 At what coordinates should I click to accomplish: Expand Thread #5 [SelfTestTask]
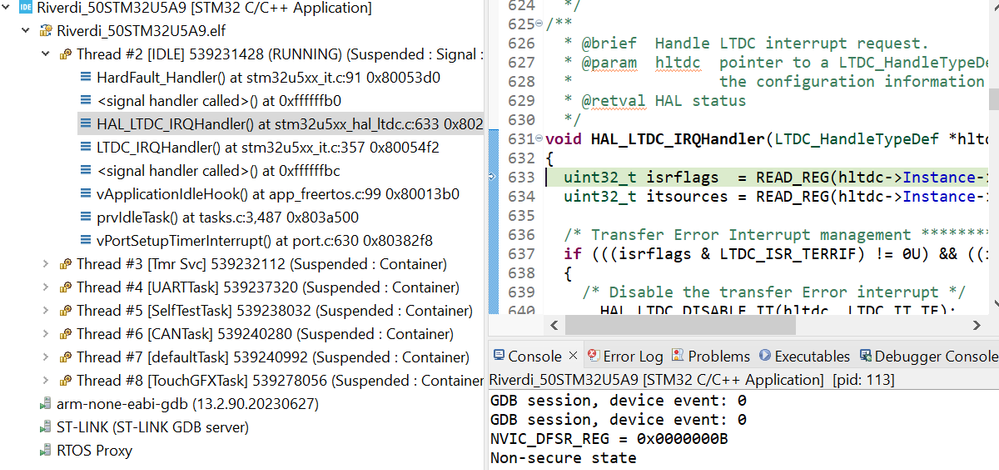tap(45, 311)
